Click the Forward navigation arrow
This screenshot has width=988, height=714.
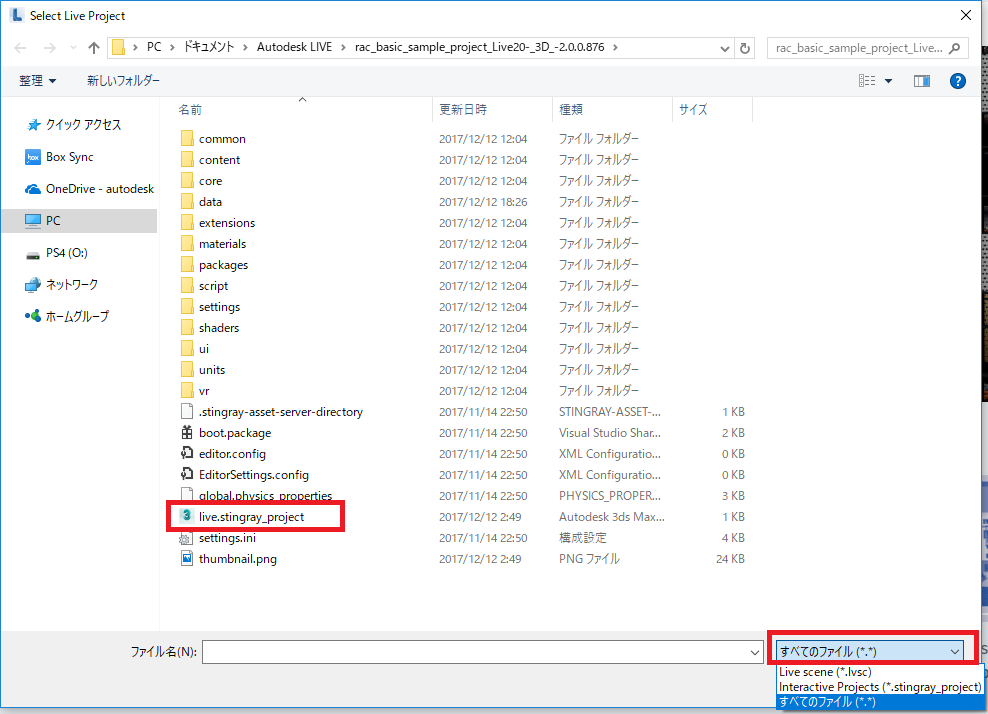49,48
